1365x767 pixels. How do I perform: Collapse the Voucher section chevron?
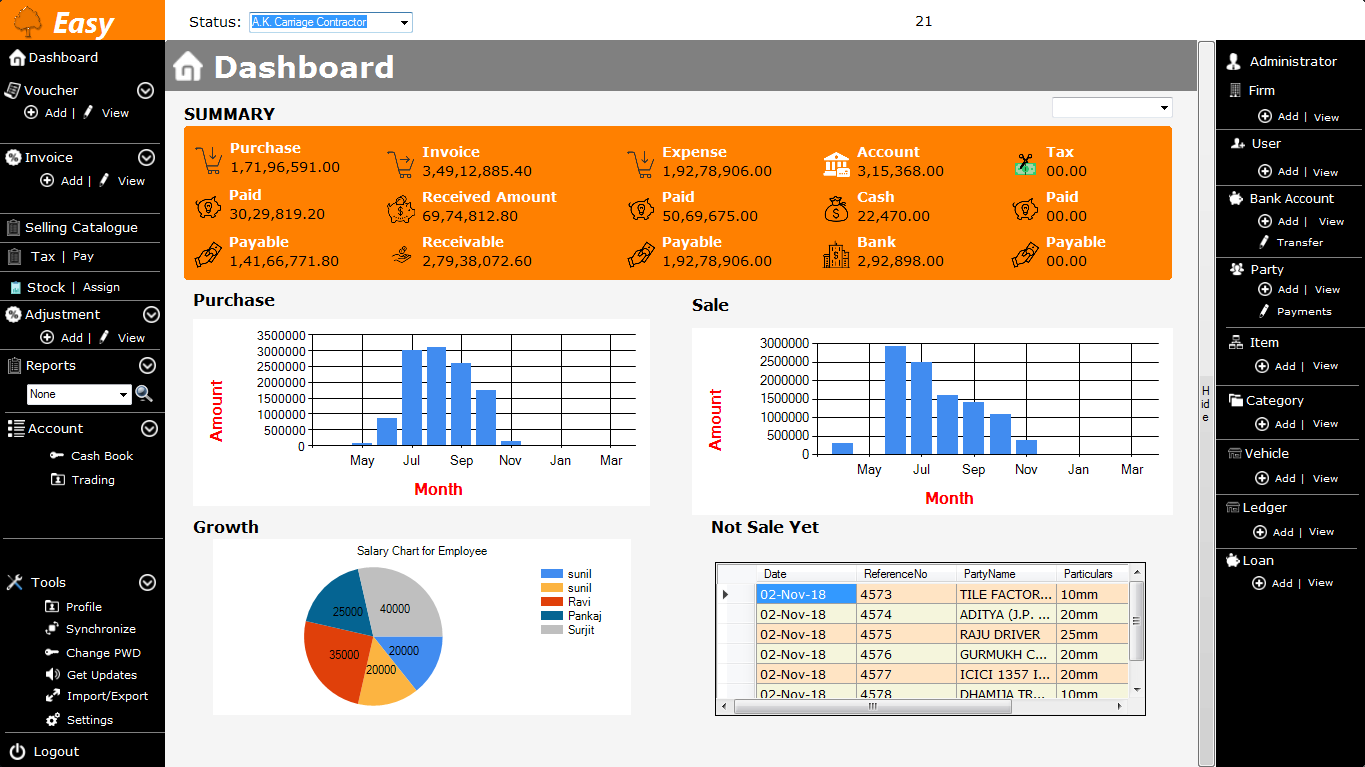[145, 90]
